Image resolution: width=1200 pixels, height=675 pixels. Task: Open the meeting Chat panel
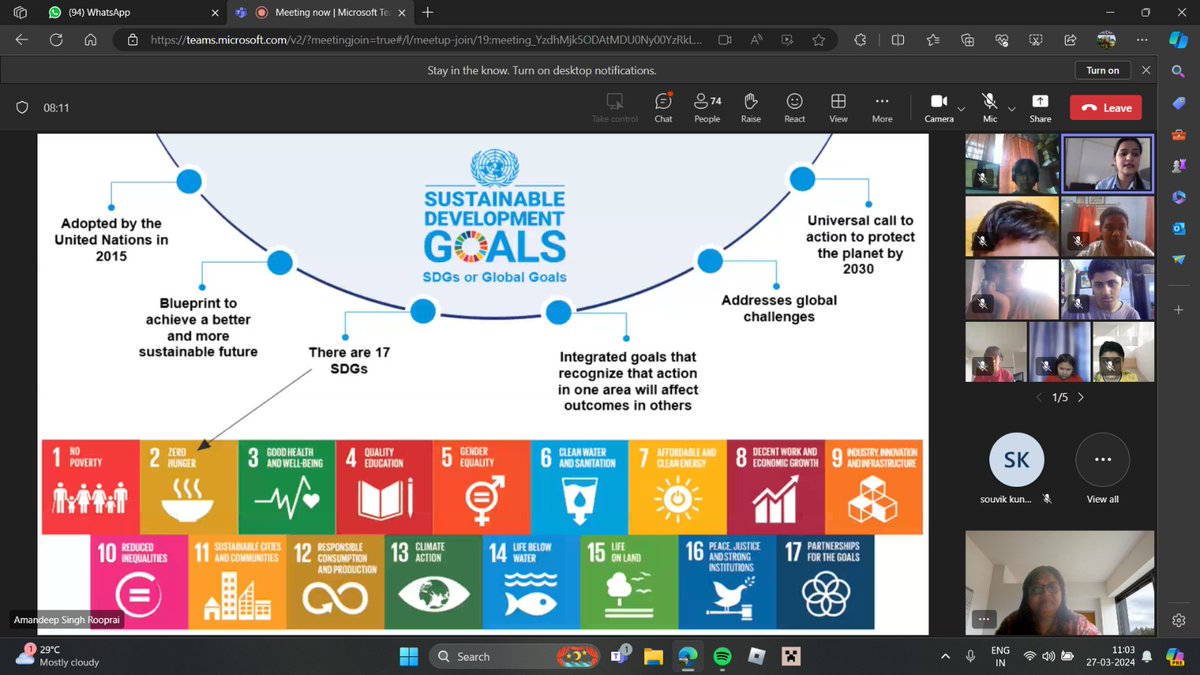point(663,107)
